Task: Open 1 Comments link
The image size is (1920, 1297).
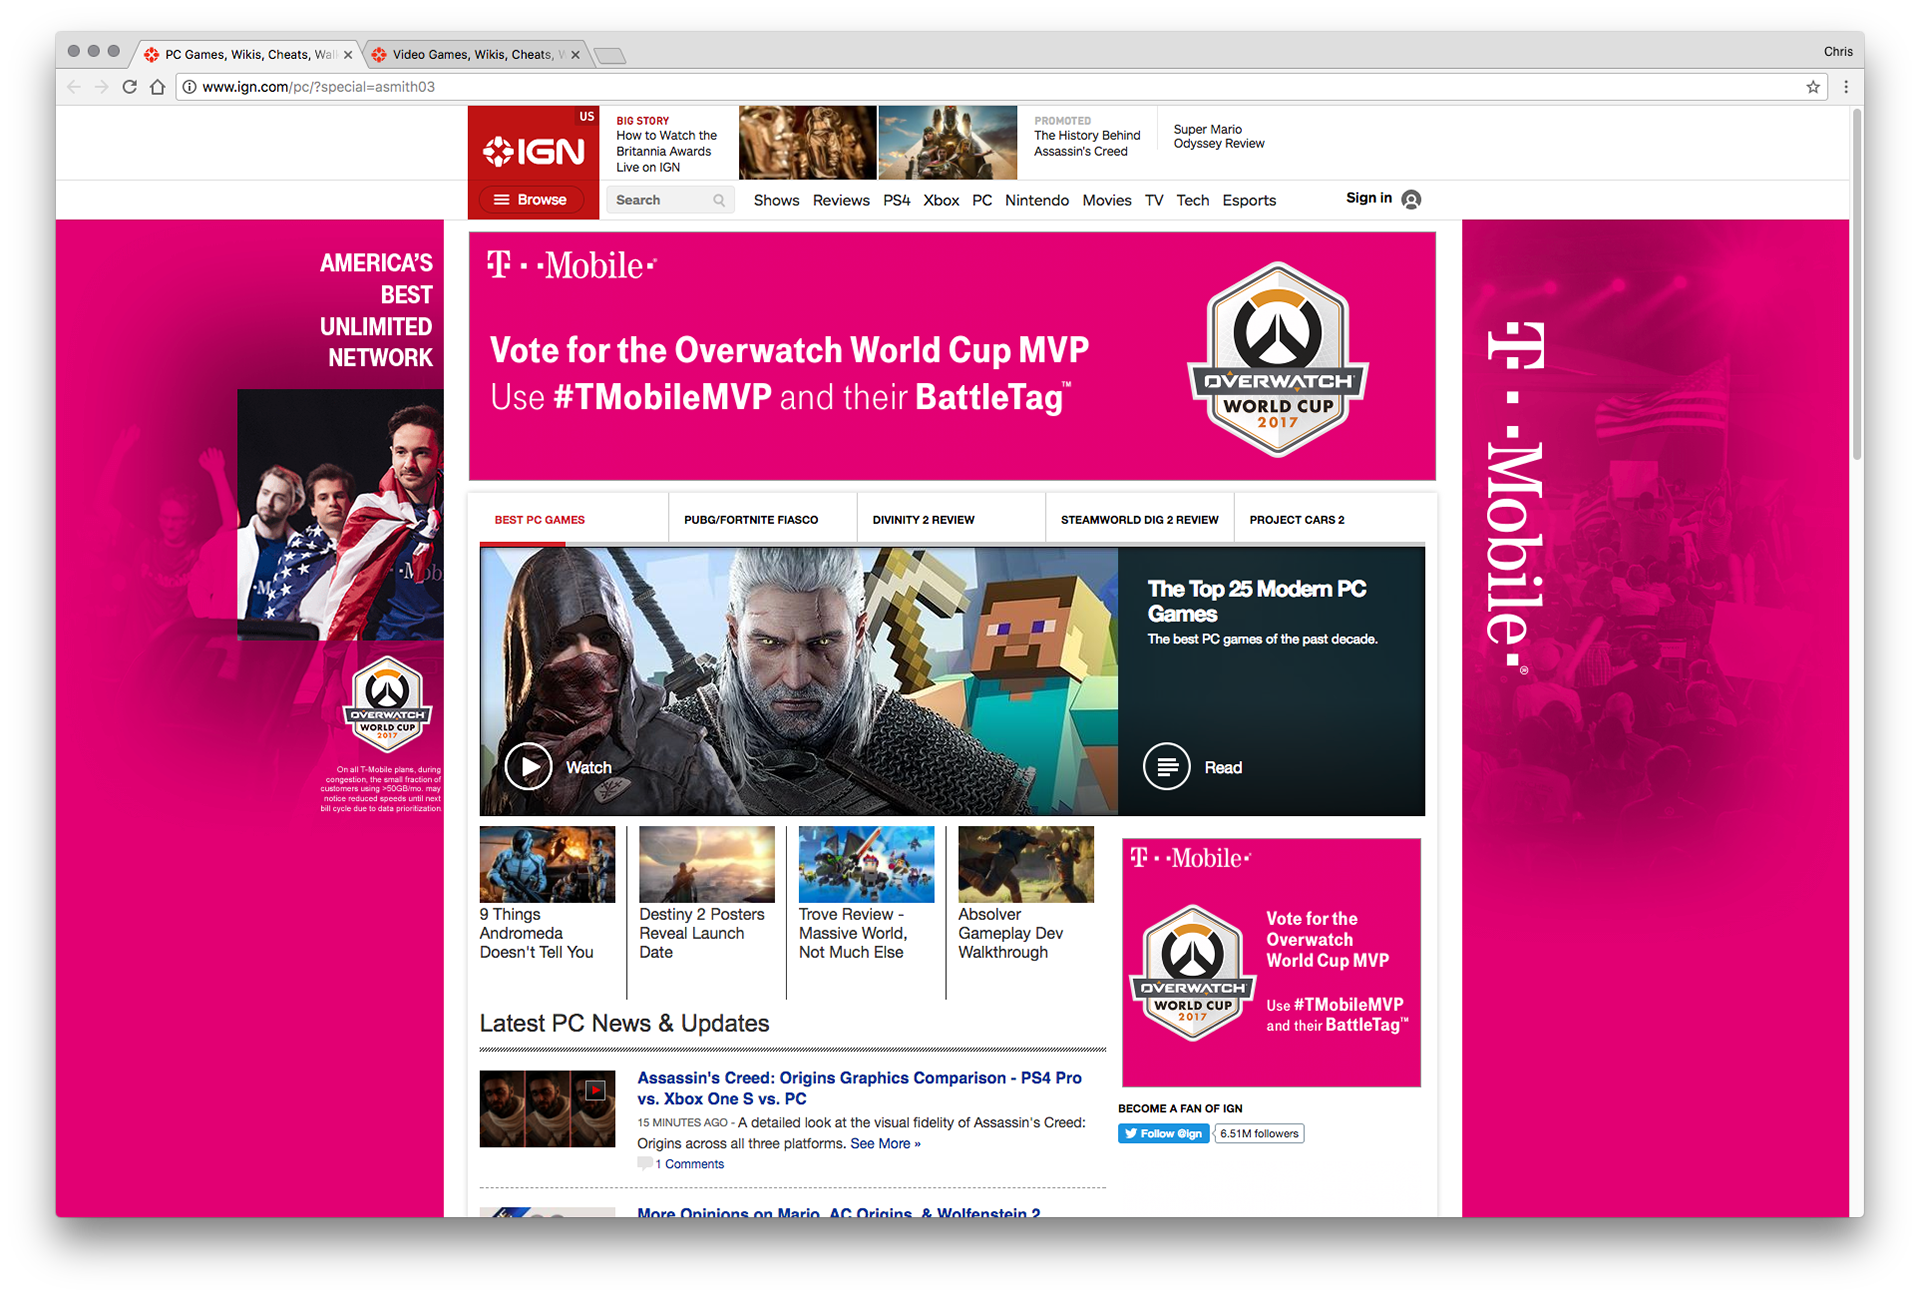Action: click(689, 1164)
